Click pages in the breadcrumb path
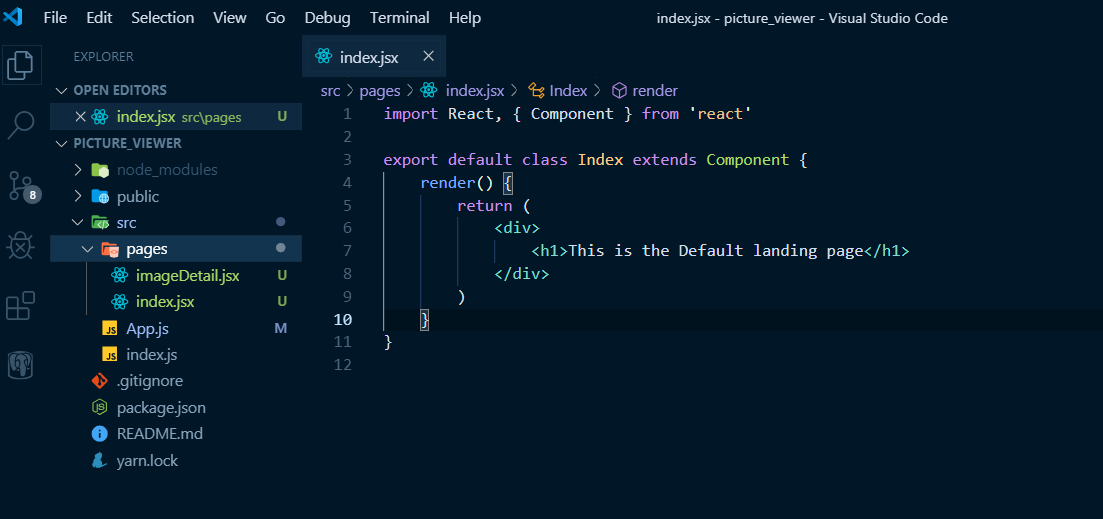Image resolution: width=1103 pixels, height=519 pixels. click(380, 90)
